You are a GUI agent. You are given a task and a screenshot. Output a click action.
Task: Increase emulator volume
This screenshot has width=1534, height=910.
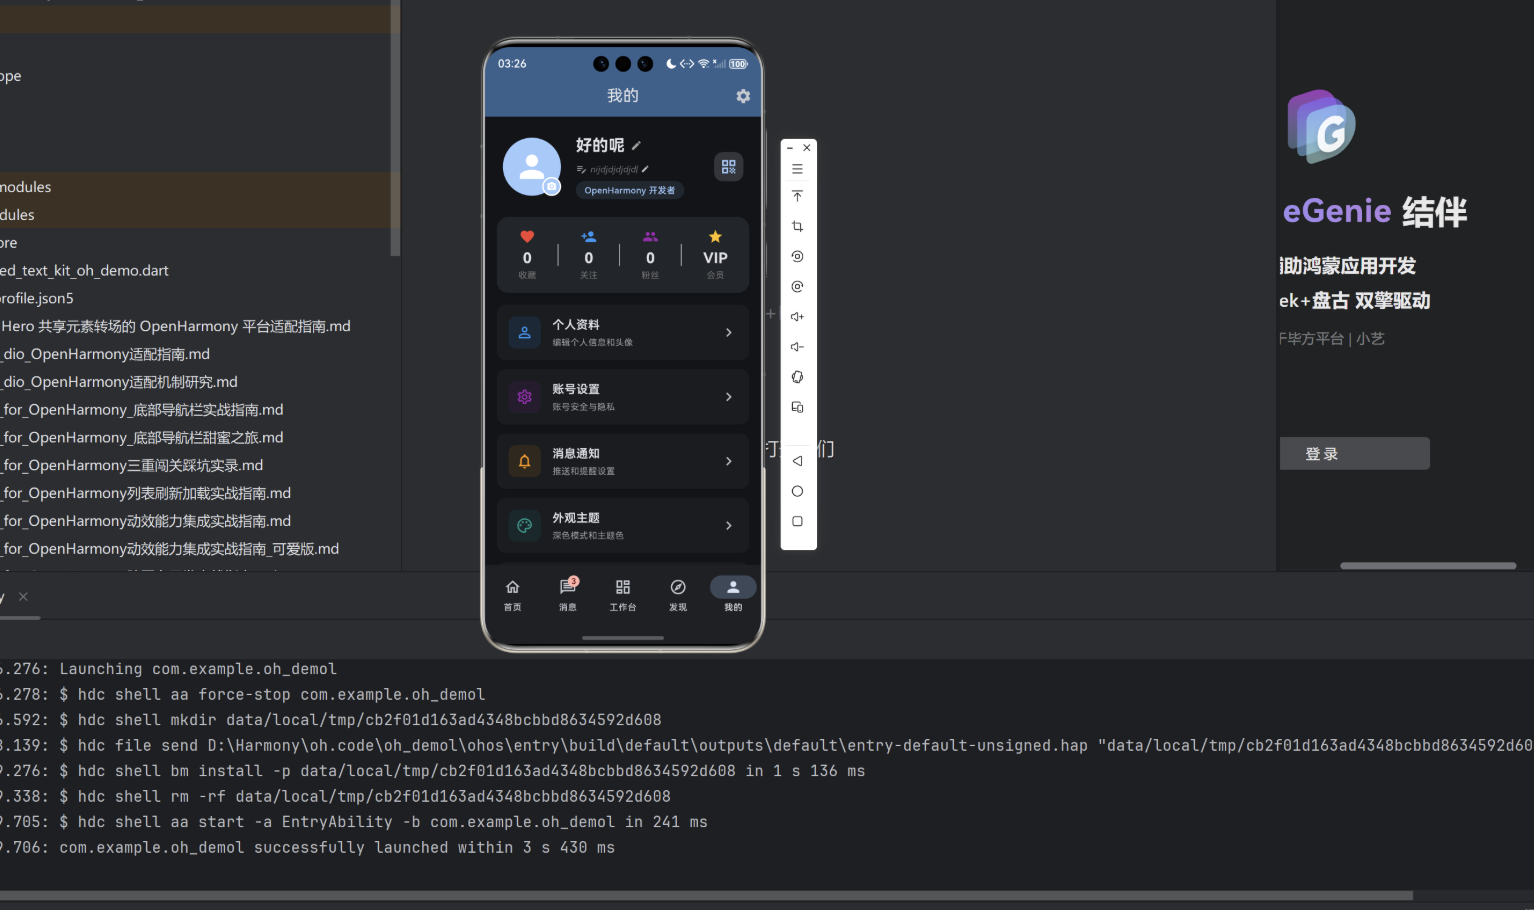point(797,316)
